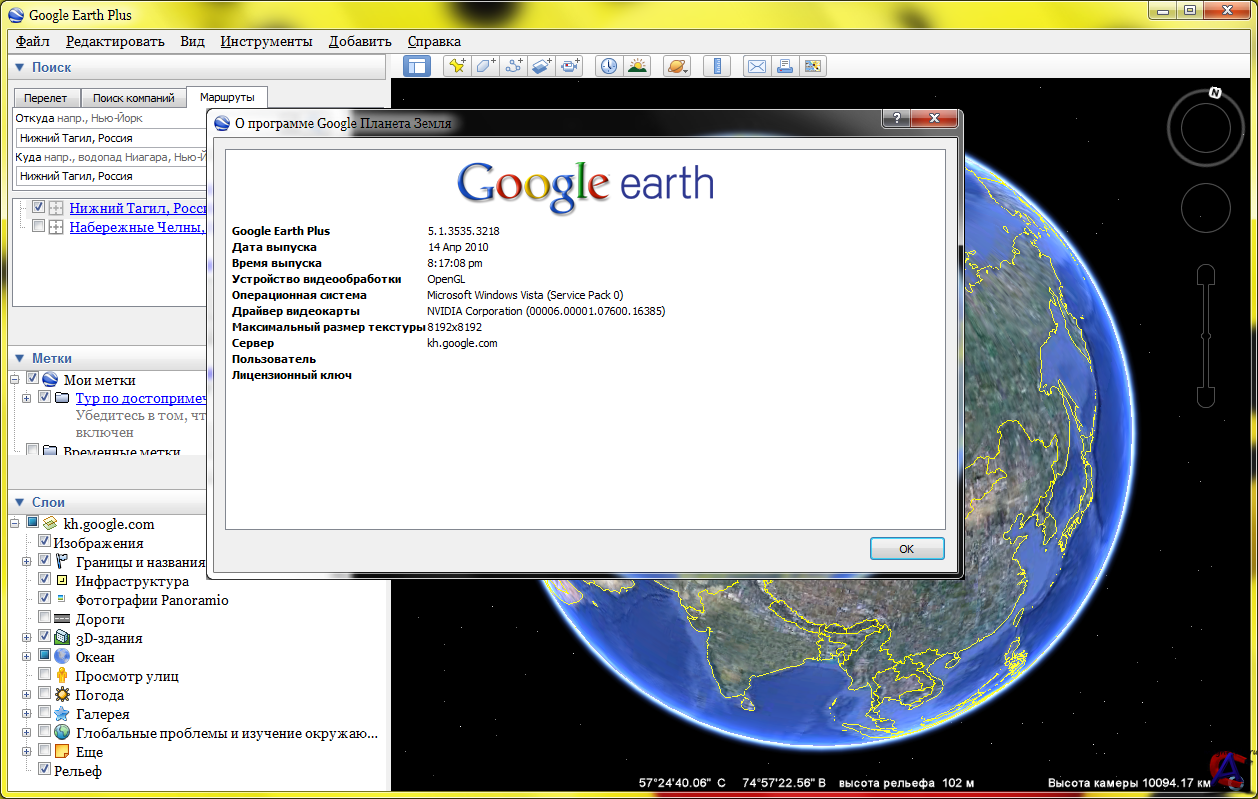Expand the Погода layer tree node
Screen dimensions: 1258x799
[27, 695]
